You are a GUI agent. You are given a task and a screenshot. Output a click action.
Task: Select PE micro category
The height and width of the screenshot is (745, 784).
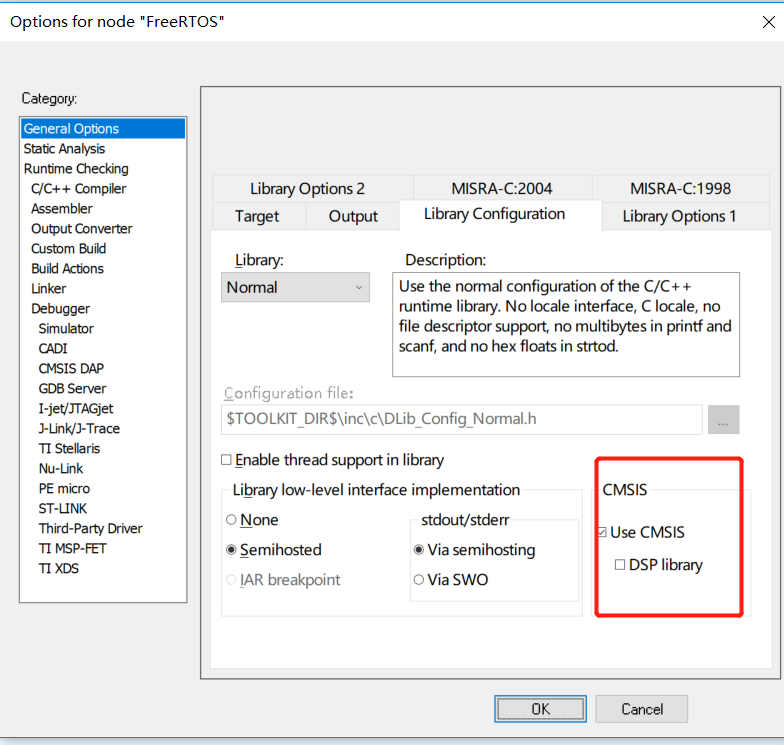[x=64, y=488]
